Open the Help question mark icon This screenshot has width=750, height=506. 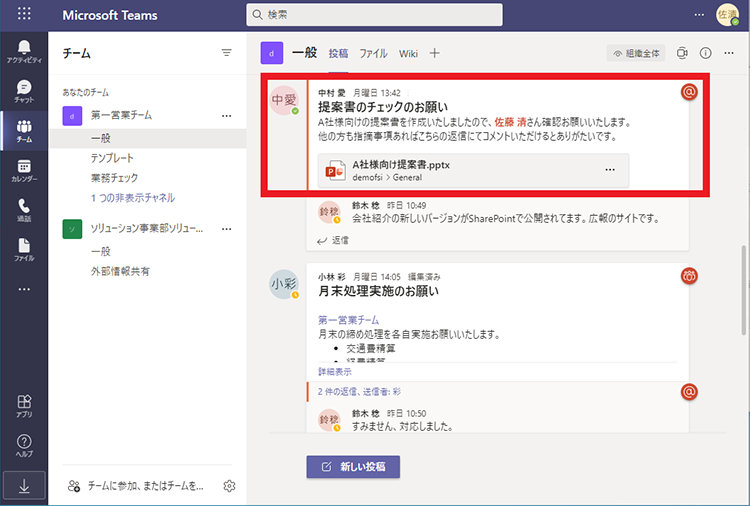24,445
